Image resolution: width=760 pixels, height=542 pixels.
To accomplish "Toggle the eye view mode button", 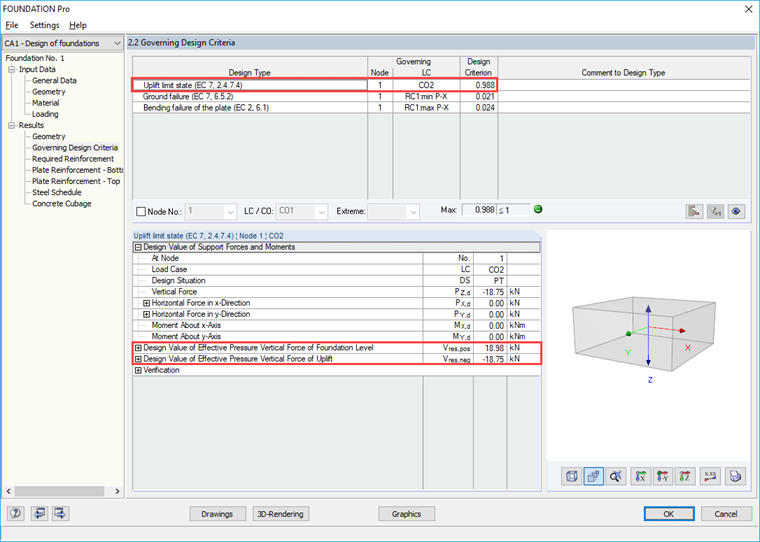I will 736,211.
